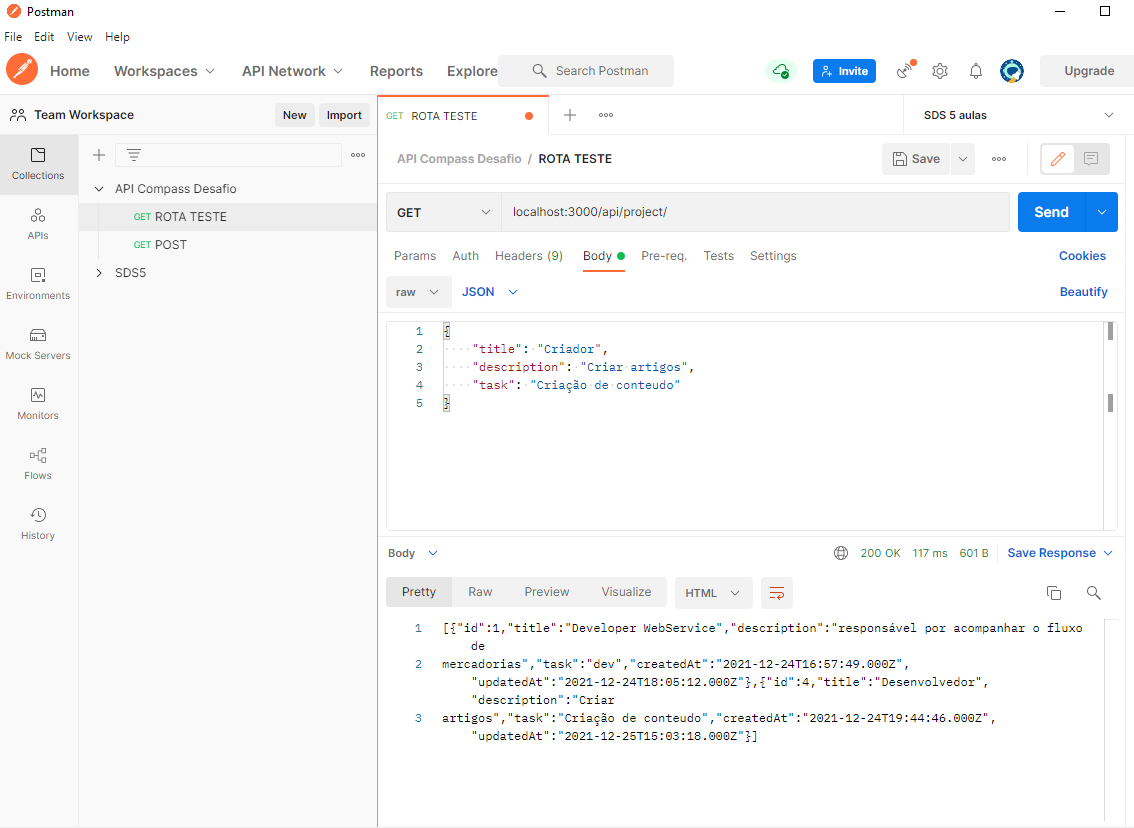Search within the response
The image size is (1134, 828).
[1093, 592]
